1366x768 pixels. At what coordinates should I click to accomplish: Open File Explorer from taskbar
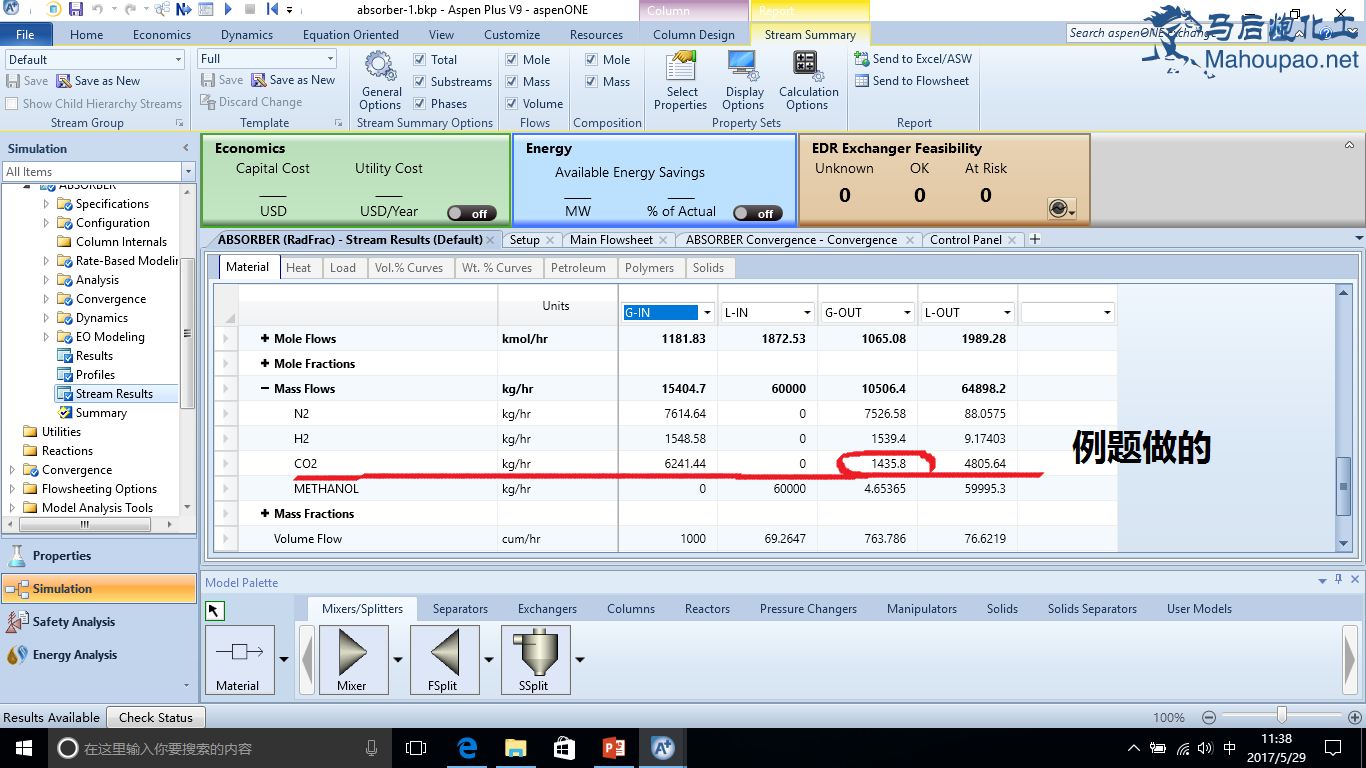tap(516, 748)
